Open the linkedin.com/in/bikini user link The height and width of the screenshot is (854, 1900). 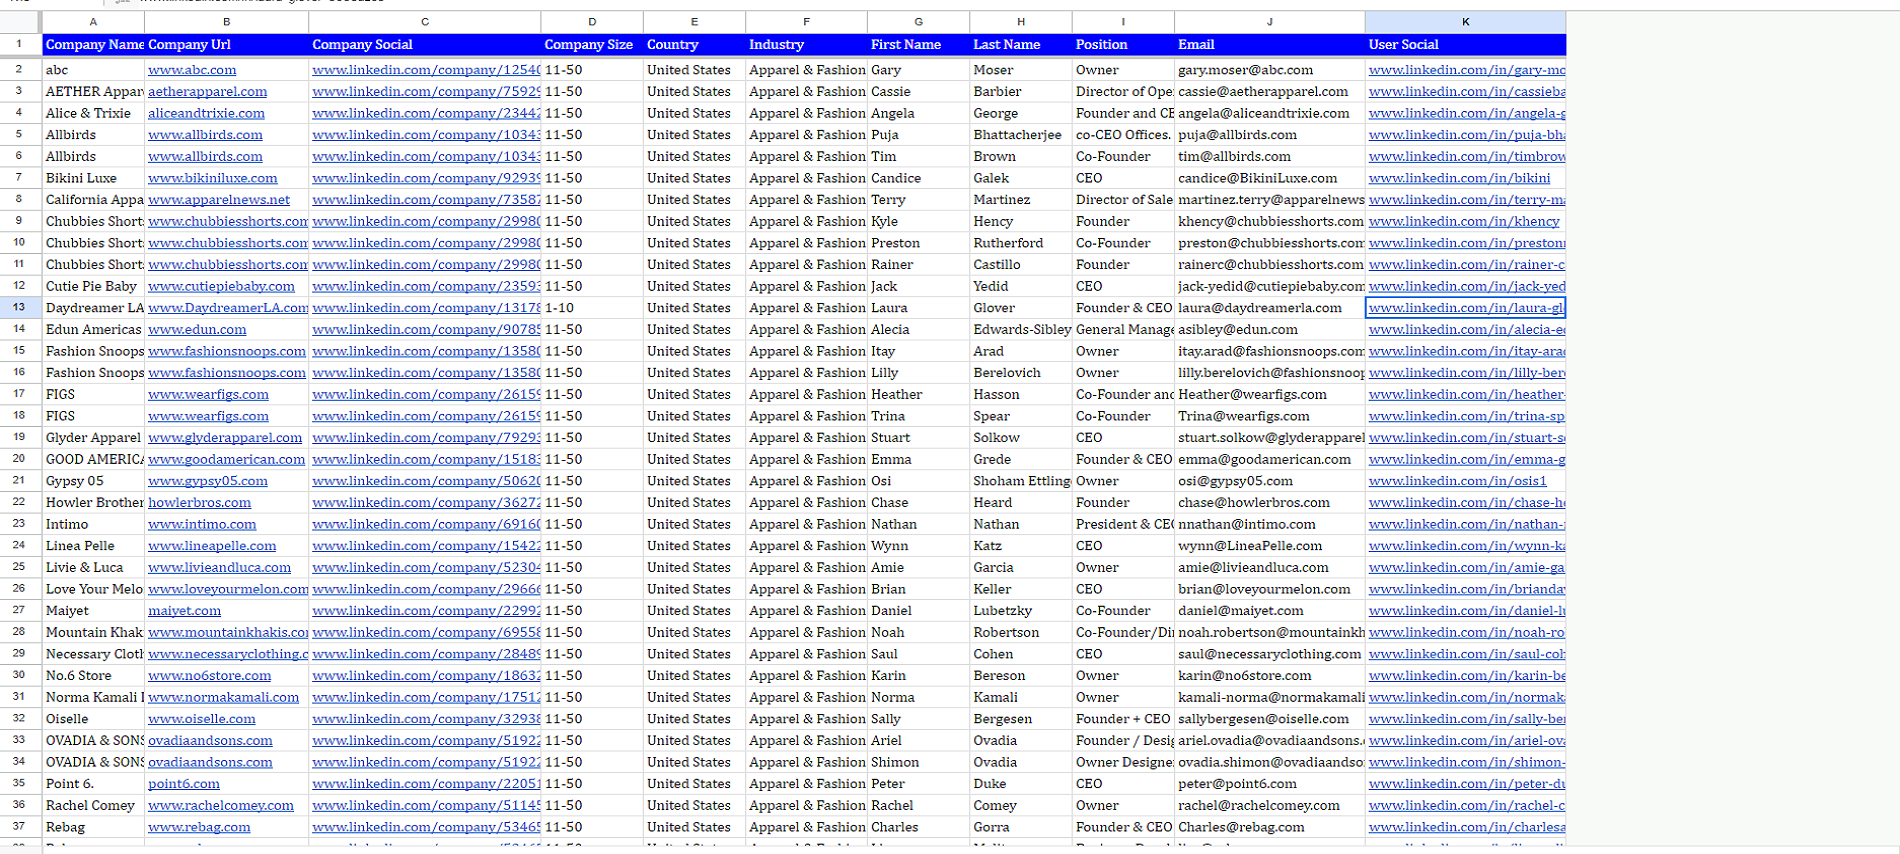pos(1459,178)
